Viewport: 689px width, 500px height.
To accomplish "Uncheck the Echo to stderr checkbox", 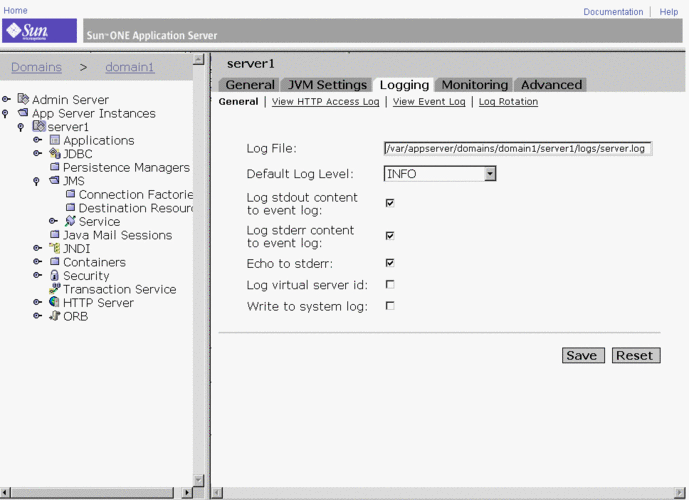I will [390, 263].
